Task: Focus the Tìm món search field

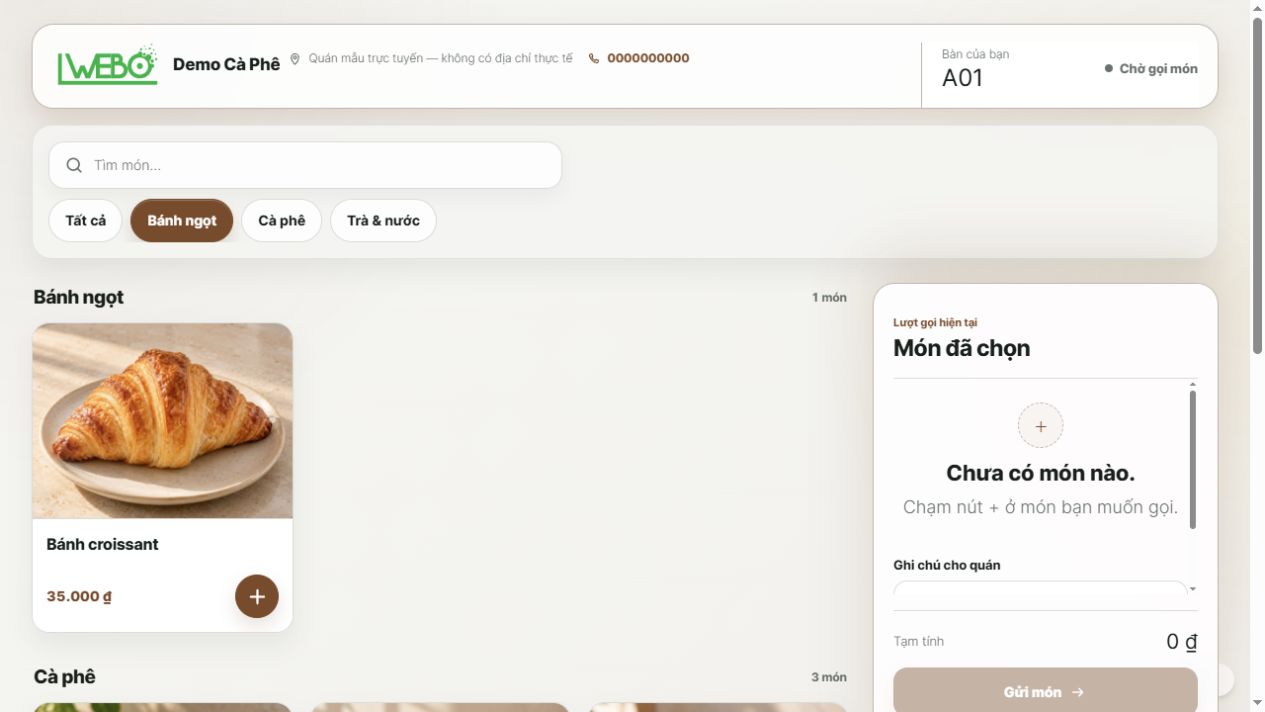Action: [x=305, y=165]
